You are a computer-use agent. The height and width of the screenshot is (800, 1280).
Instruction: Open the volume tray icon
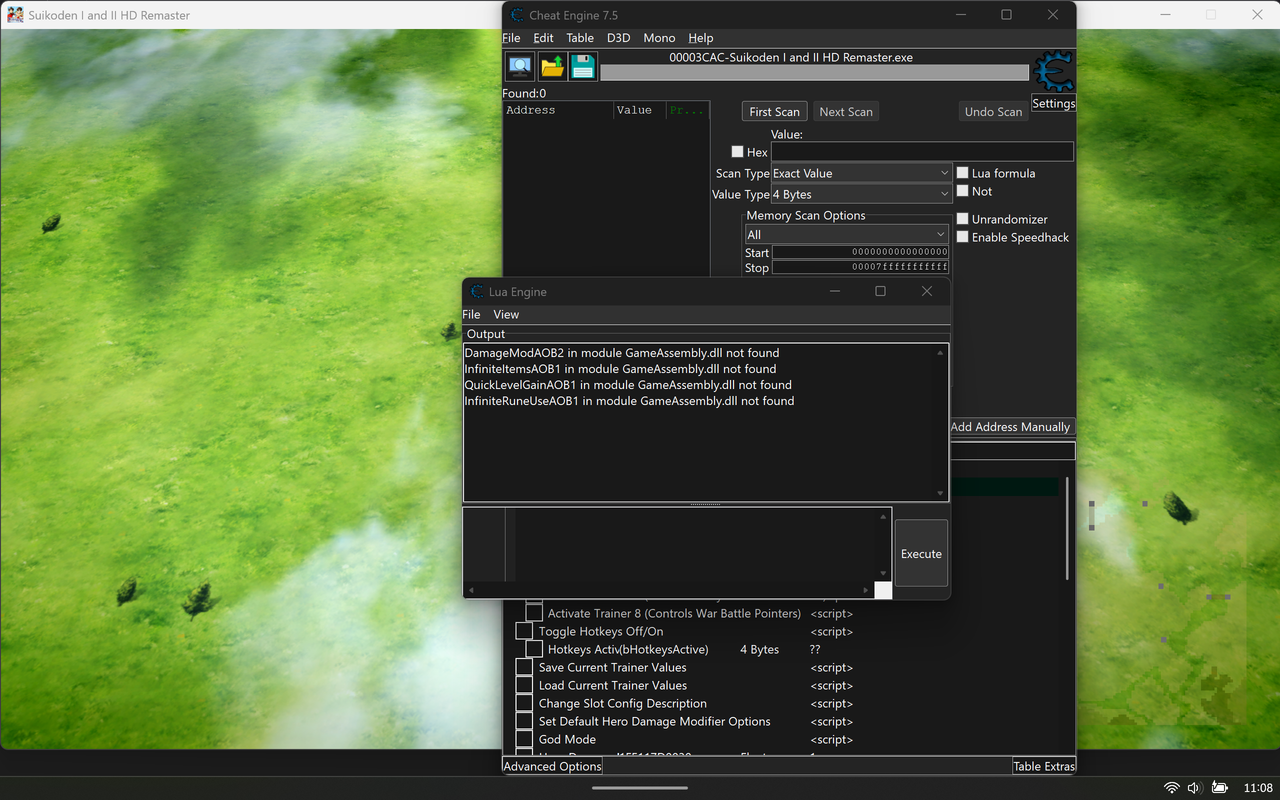click(x=1194, y=788)
